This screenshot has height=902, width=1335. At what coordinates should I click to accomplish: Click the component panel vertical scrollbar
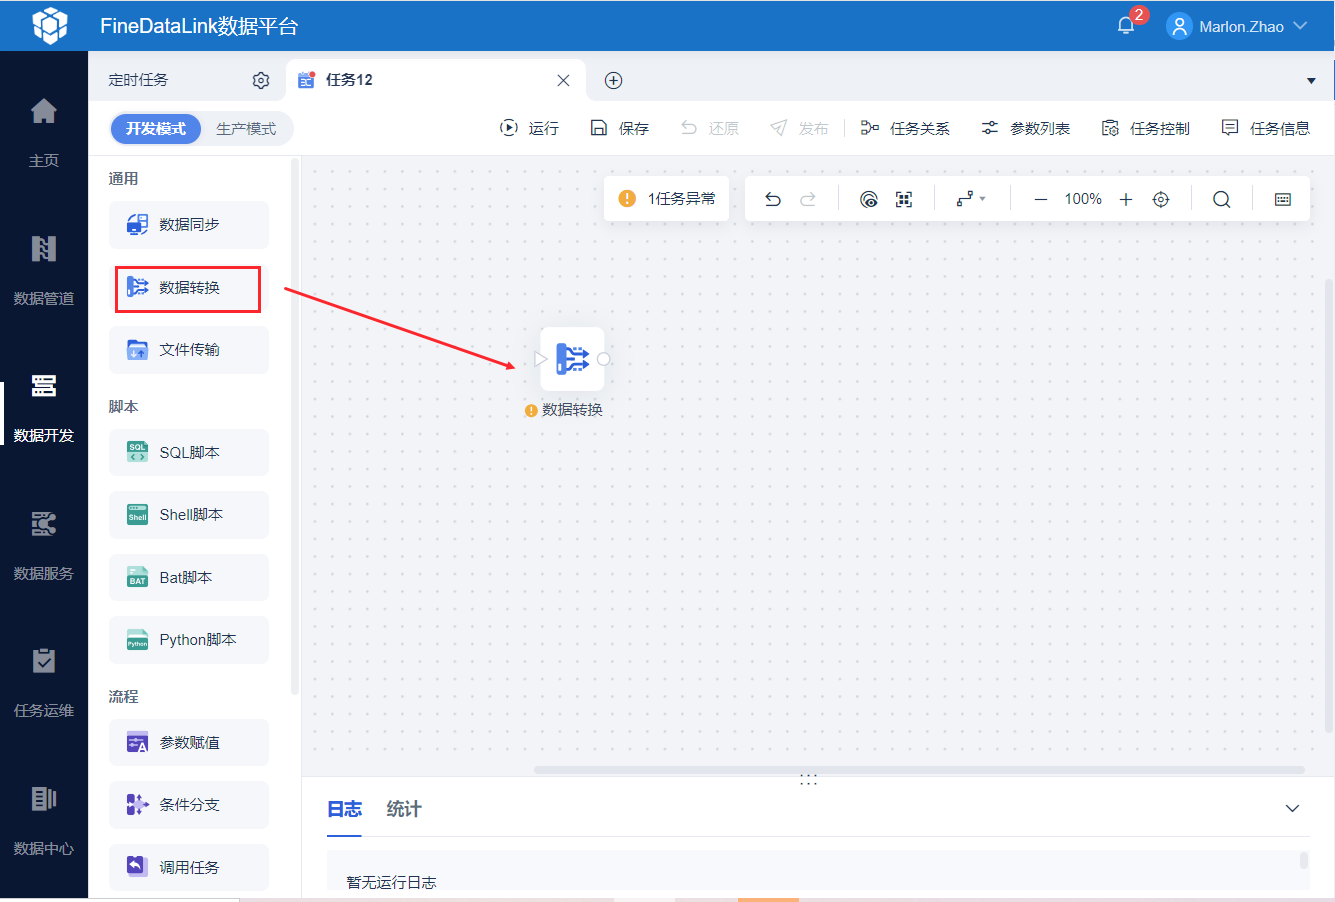295,426
